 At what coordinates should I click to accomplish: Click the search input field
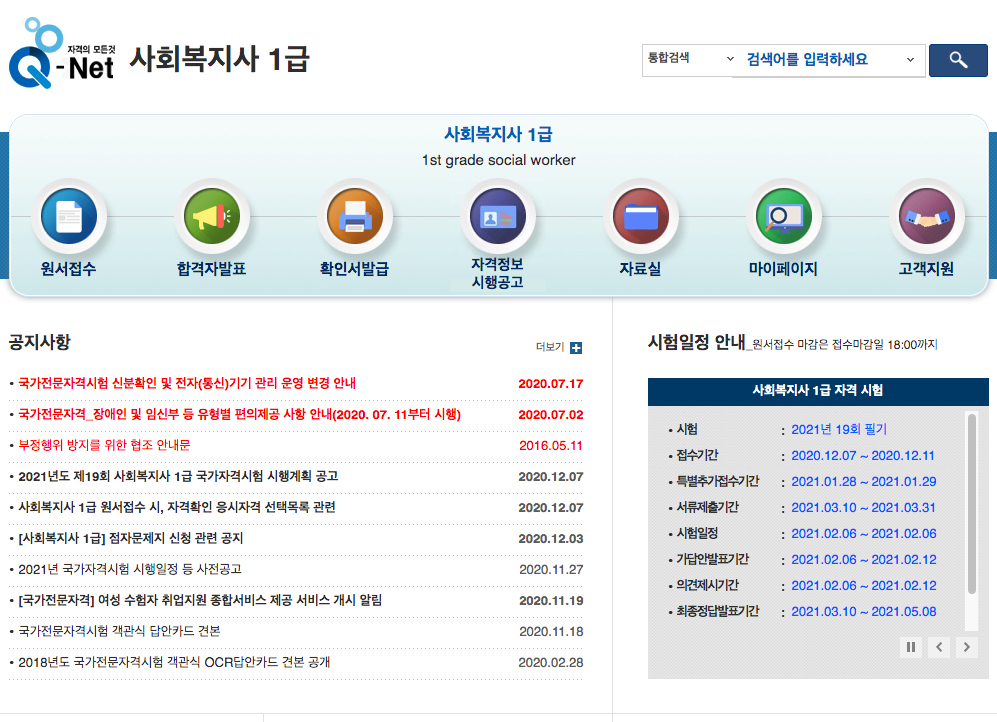pos(820,60)
